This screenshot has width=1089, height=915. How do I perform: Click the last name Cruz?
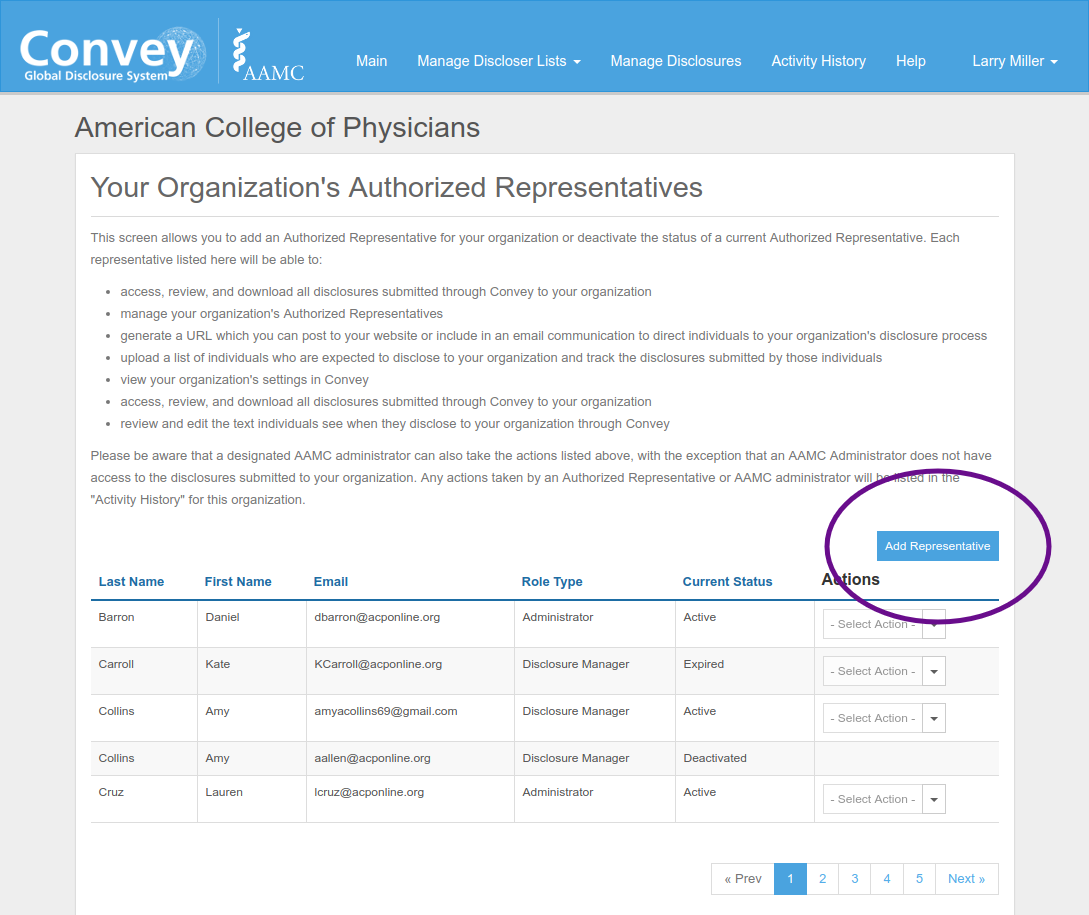click(x=111, y=792)
